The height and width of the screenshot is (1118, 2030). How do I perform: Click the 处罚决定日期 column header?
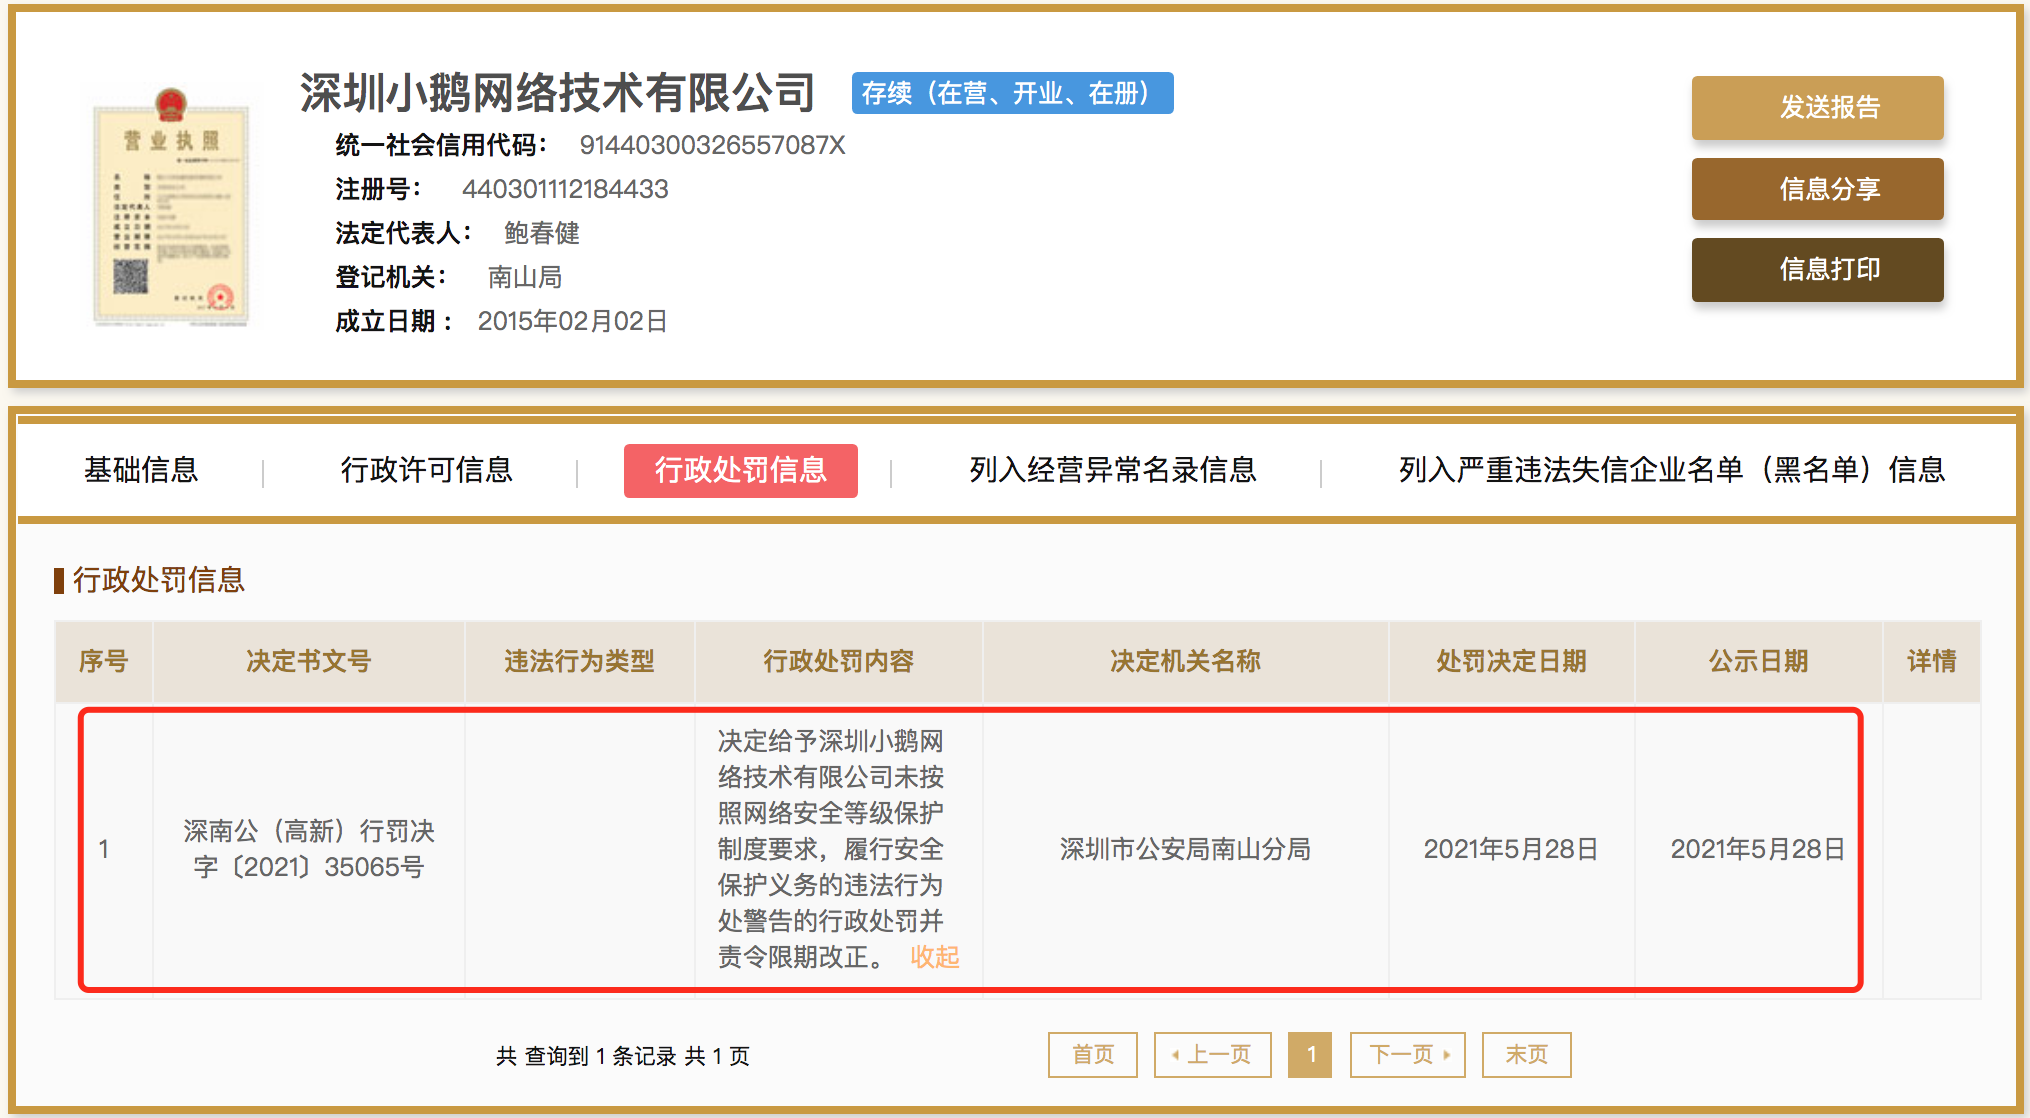(1511, 661)
